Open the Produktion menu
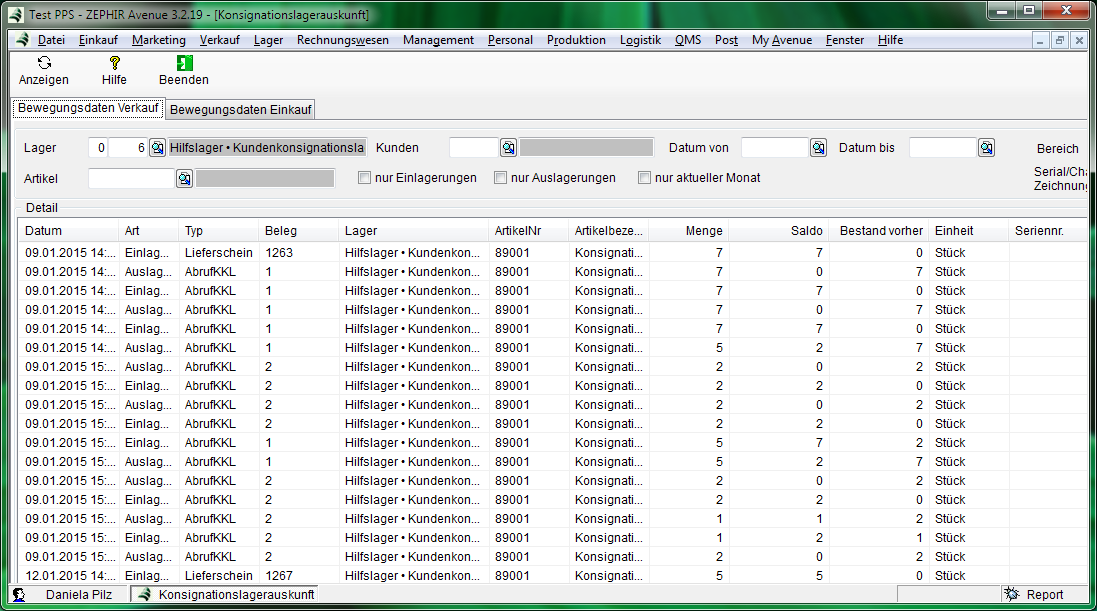1097x611 pixels. [x=576, y=40]
